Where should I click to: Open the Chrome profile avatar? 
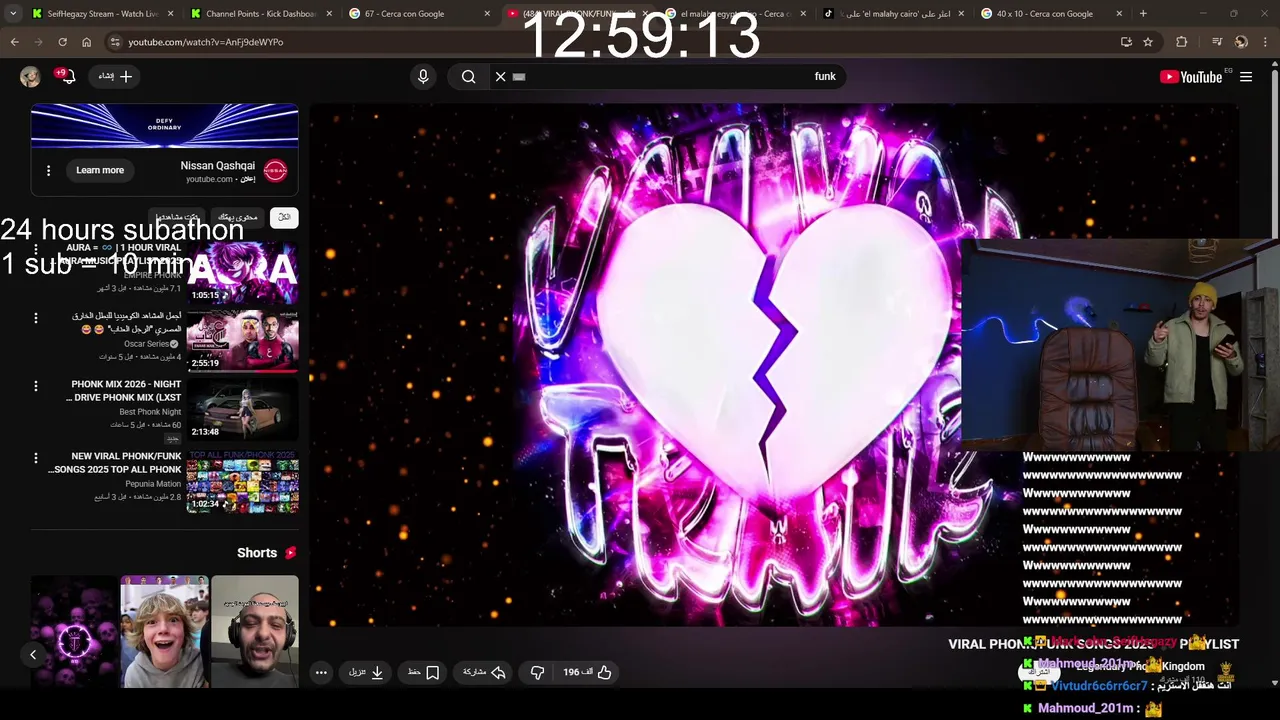click(1241, 42)
